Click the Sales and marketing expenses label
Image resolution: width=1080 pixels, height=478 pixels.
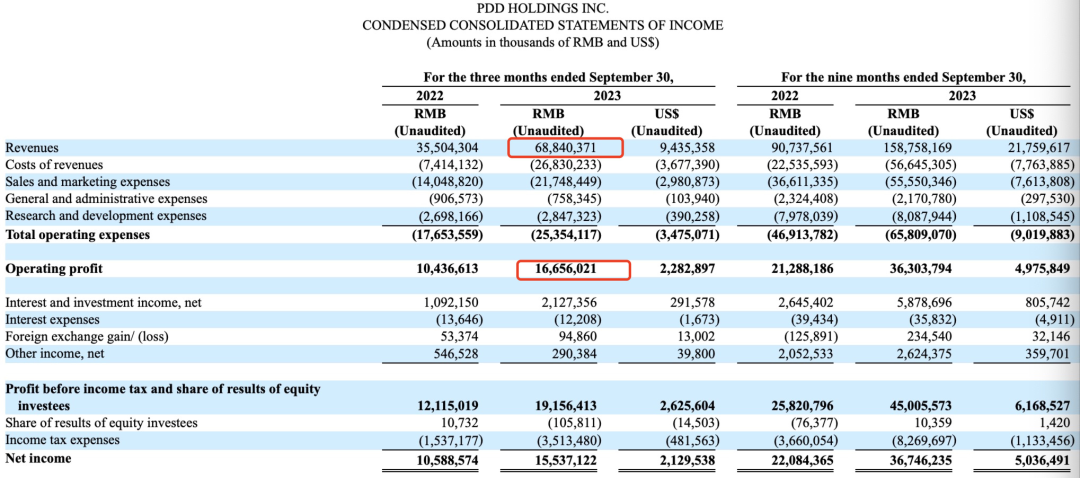tap(87, 182)
